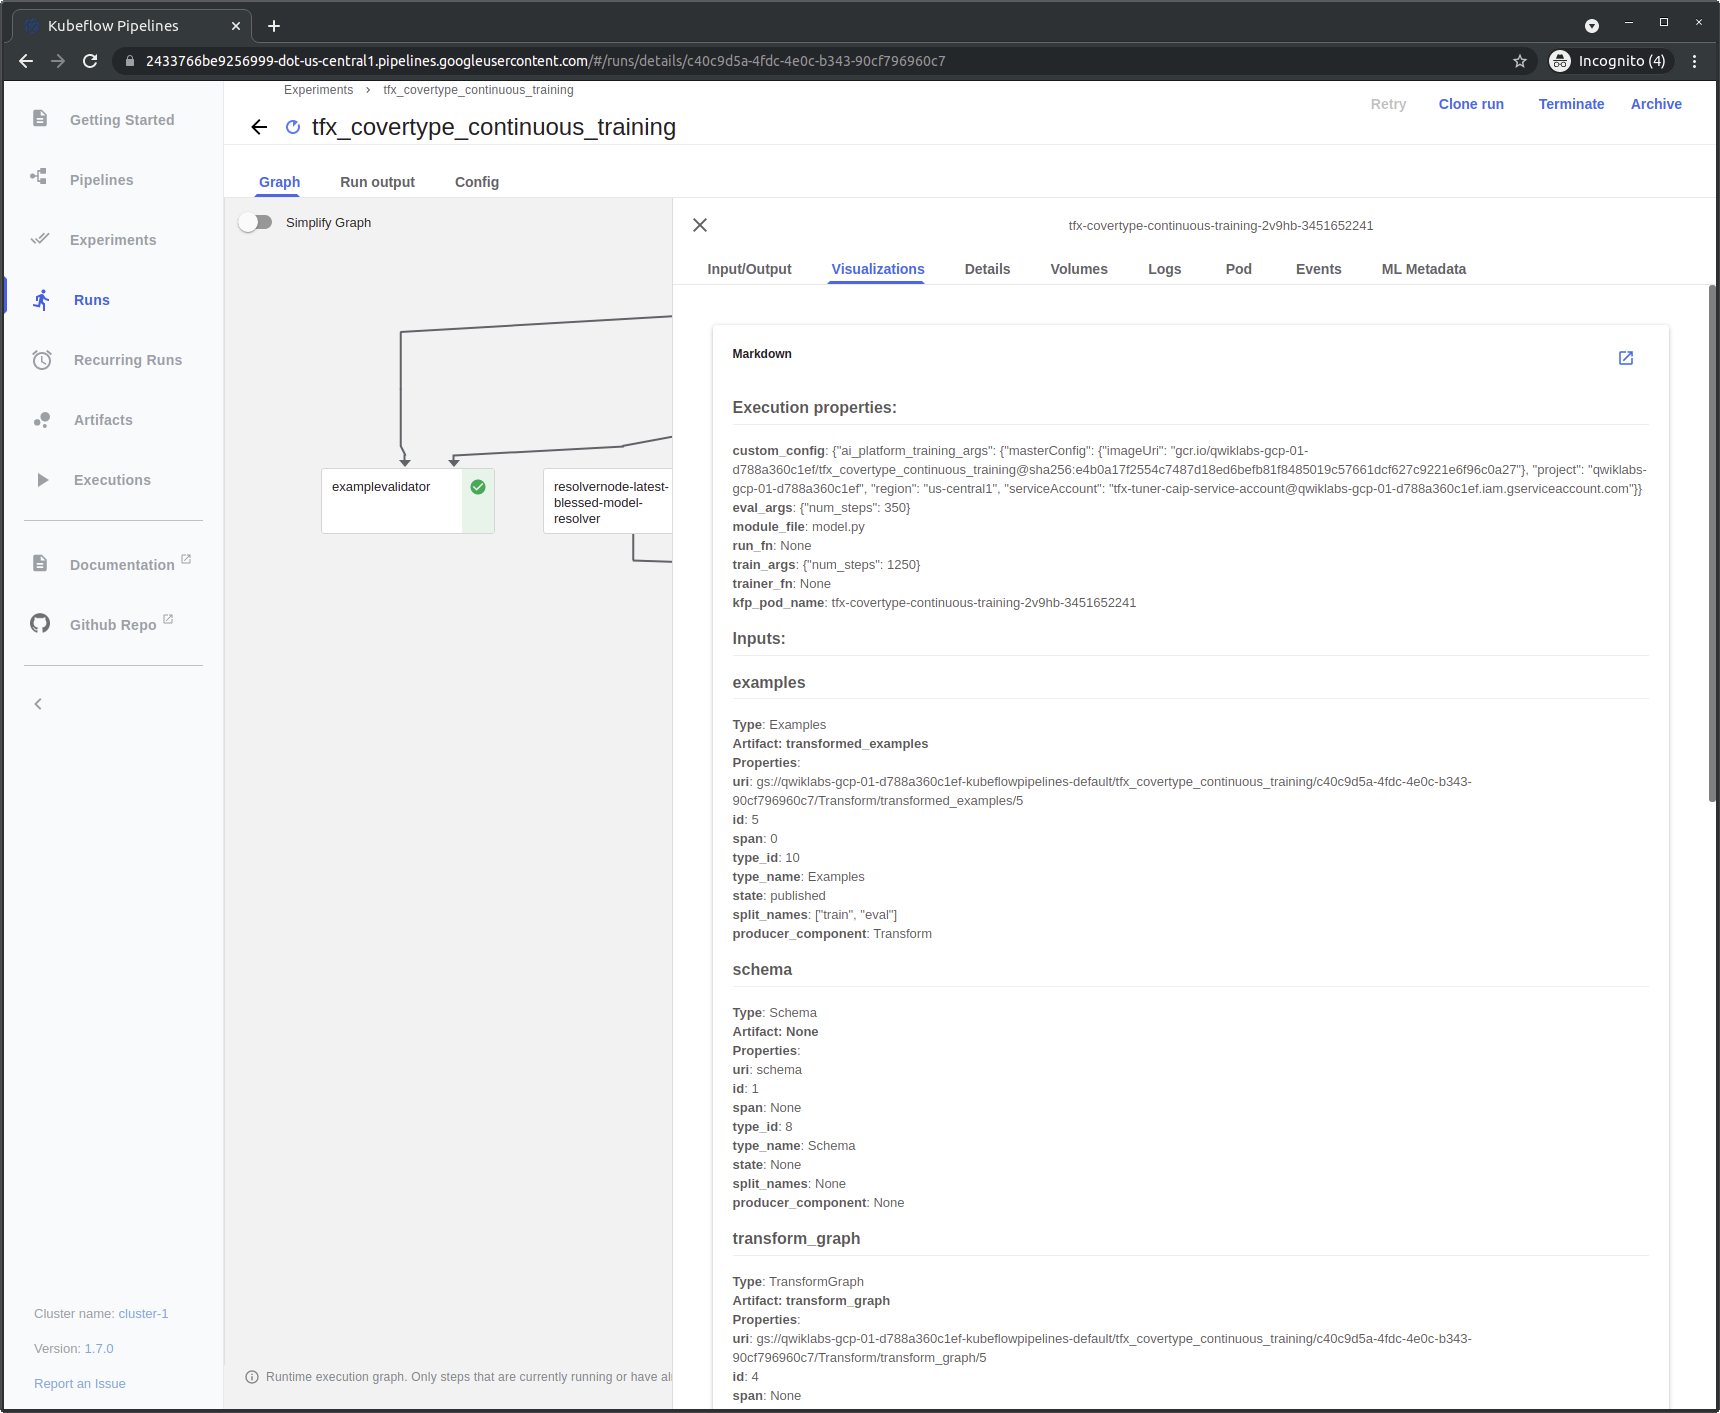
Task: Click browser back navigation arrow
Action: click(x=26, y=61)
